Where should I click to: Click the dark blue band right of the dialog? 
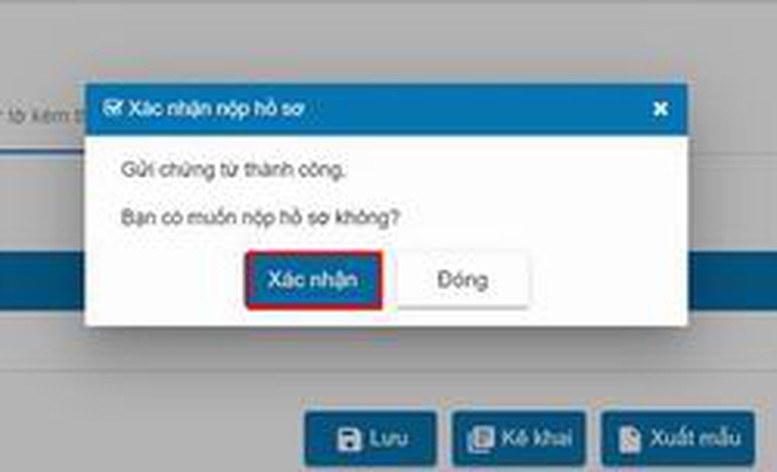tap(732, 281)
